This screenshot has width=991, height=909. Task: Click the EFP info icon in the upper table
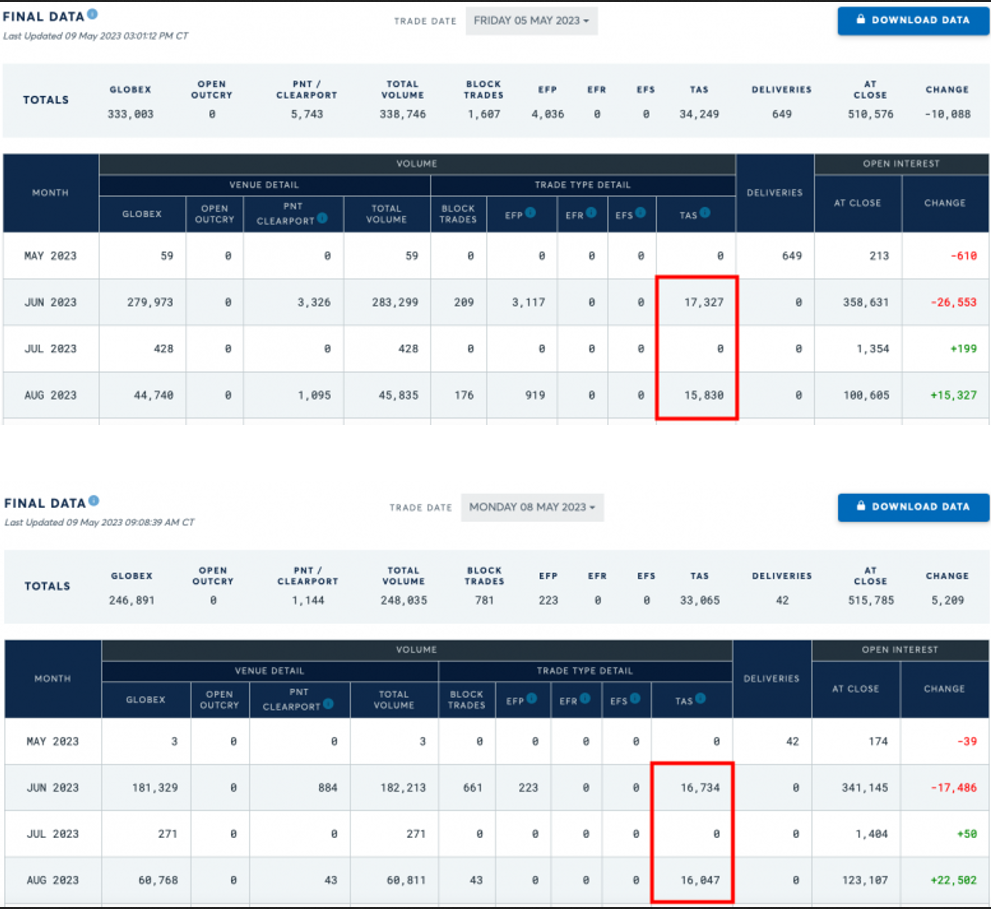pos(531,212)
